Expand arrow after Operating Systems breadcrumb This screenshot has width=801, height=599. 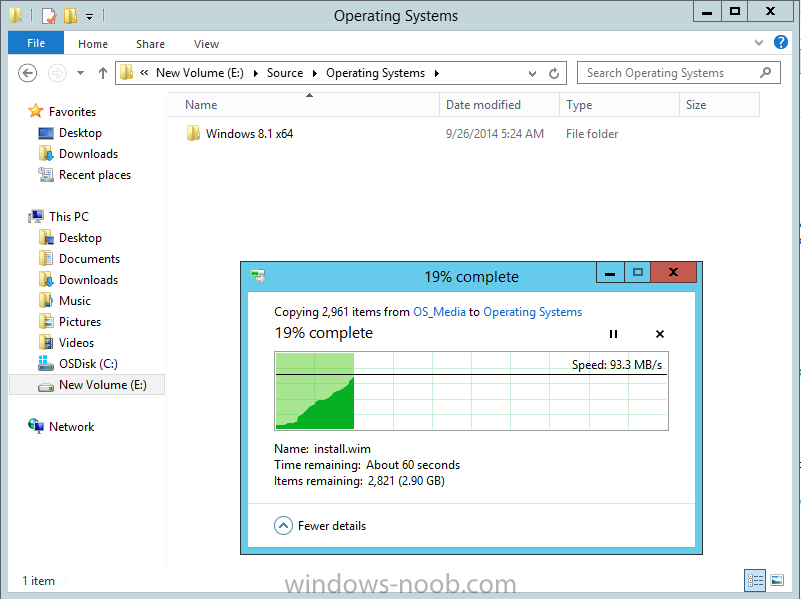[437, 73]
